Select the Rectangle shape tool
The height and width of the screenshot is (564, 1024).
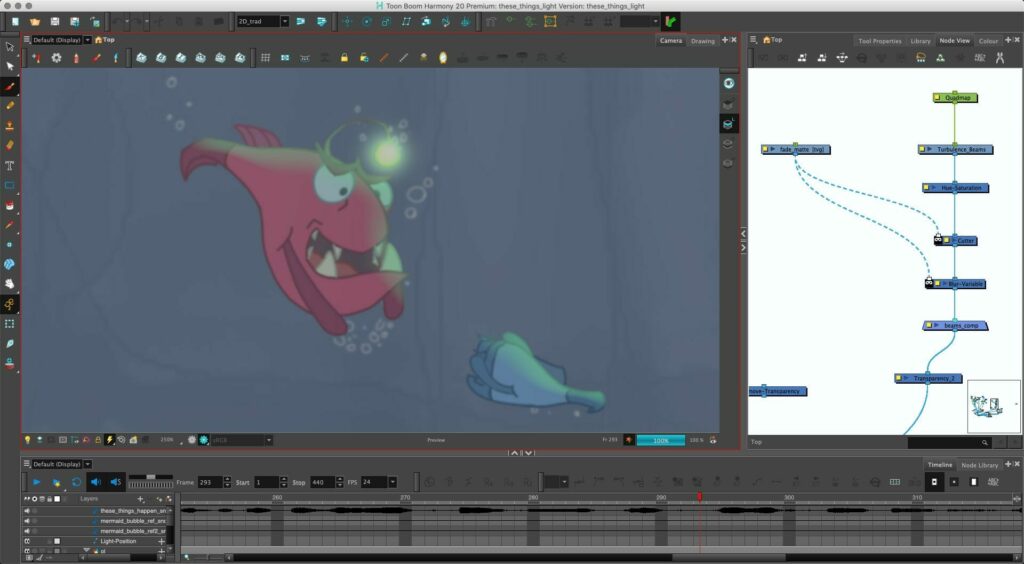(9, 185)
